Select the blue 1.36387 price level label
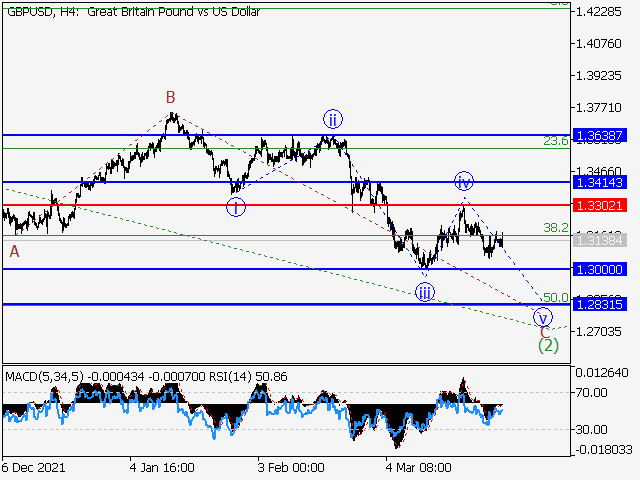Viewport: 640px width, 480px height. pos(600,135)
